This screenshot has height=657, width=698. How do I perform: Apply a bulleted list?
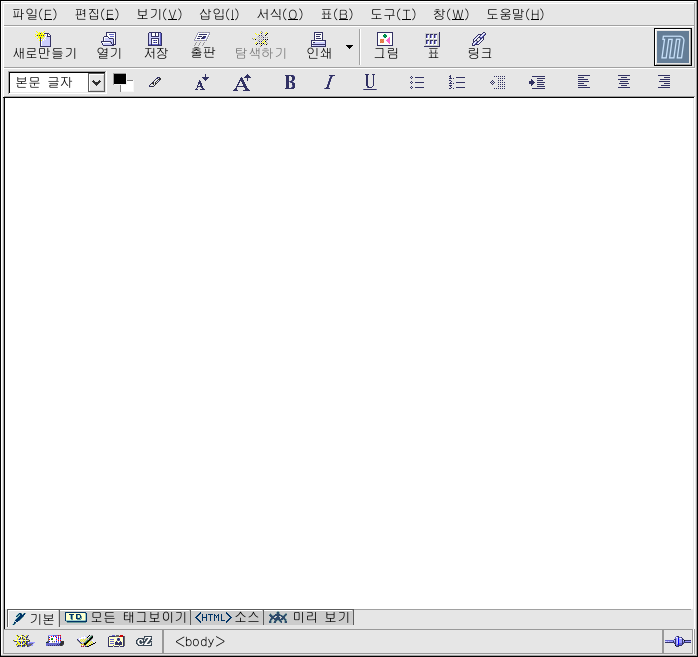(x=417, y=83)
